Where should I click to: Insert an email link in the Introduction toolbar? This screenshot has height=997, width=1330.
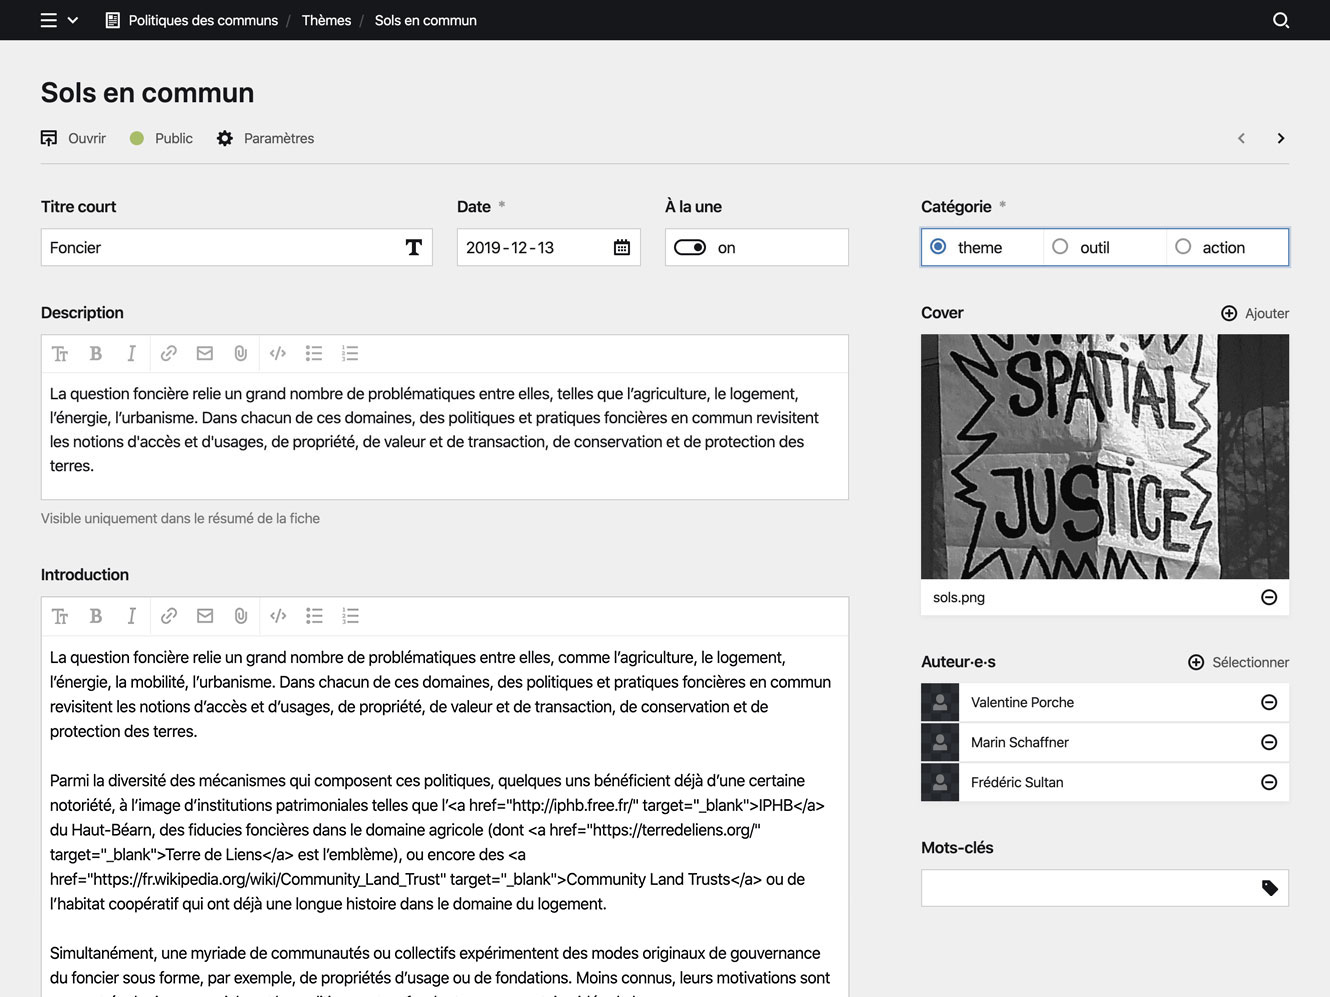coord(205,616)
